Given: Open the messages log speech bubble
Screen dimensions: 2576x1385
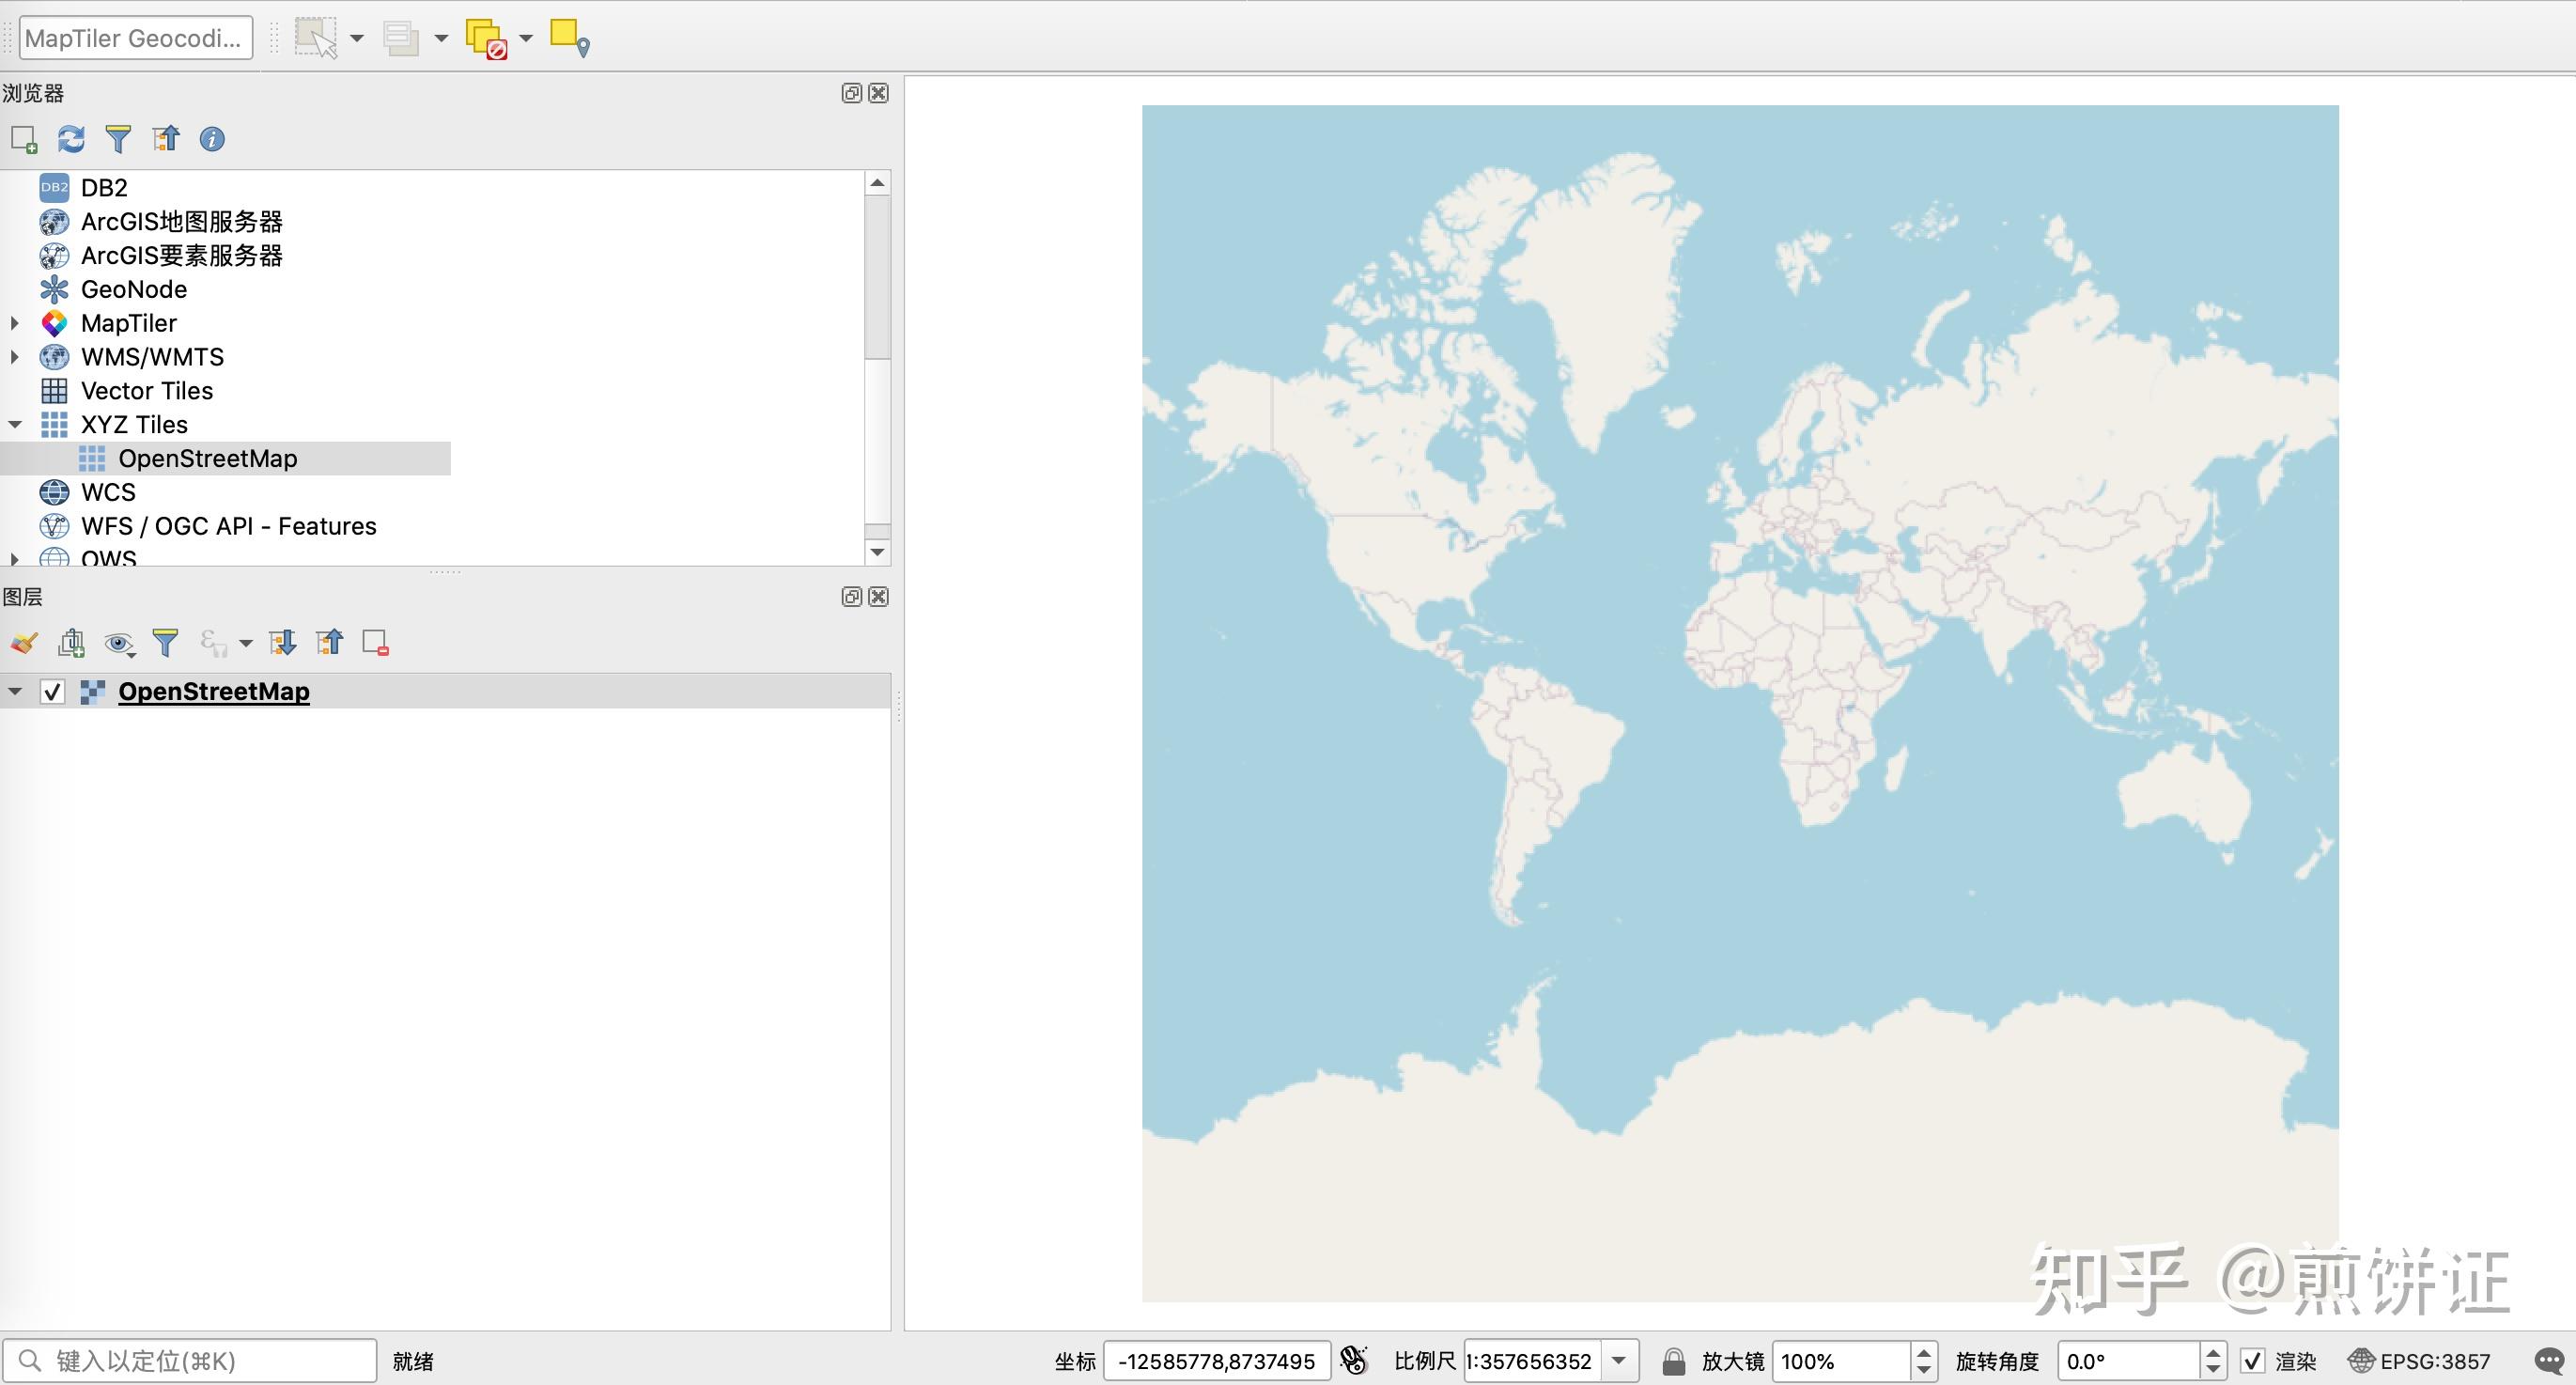Looking at the screenshot, I should 2548,1360.
